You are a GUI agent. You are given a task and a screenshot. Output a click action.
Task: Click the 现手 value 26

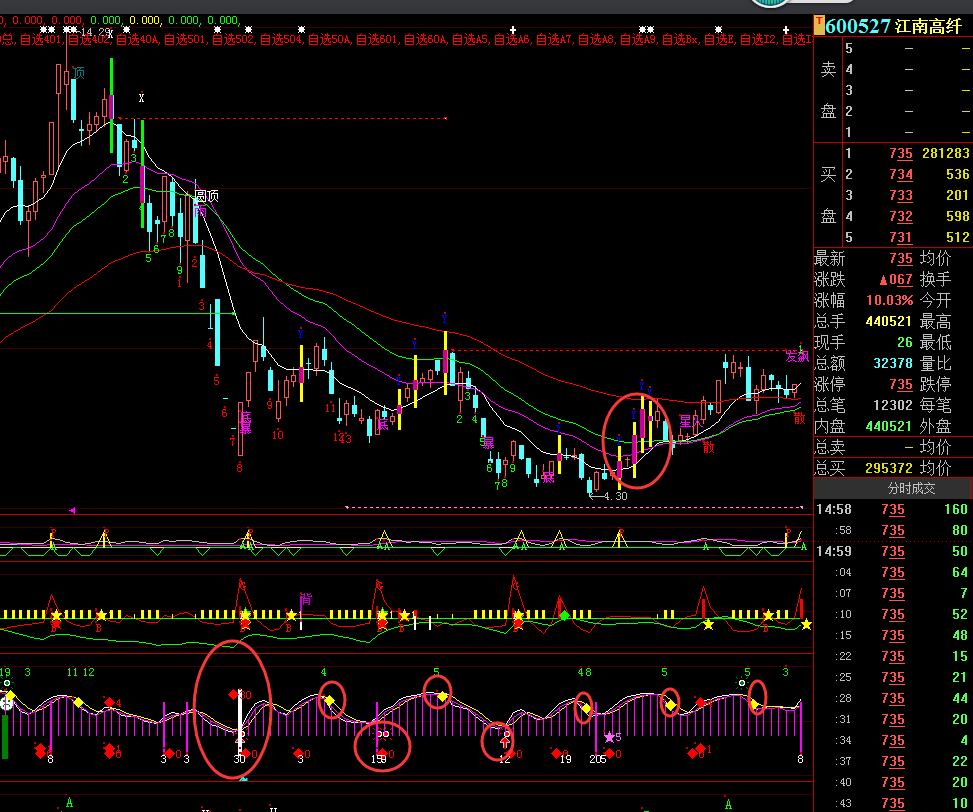click(905, 342)
